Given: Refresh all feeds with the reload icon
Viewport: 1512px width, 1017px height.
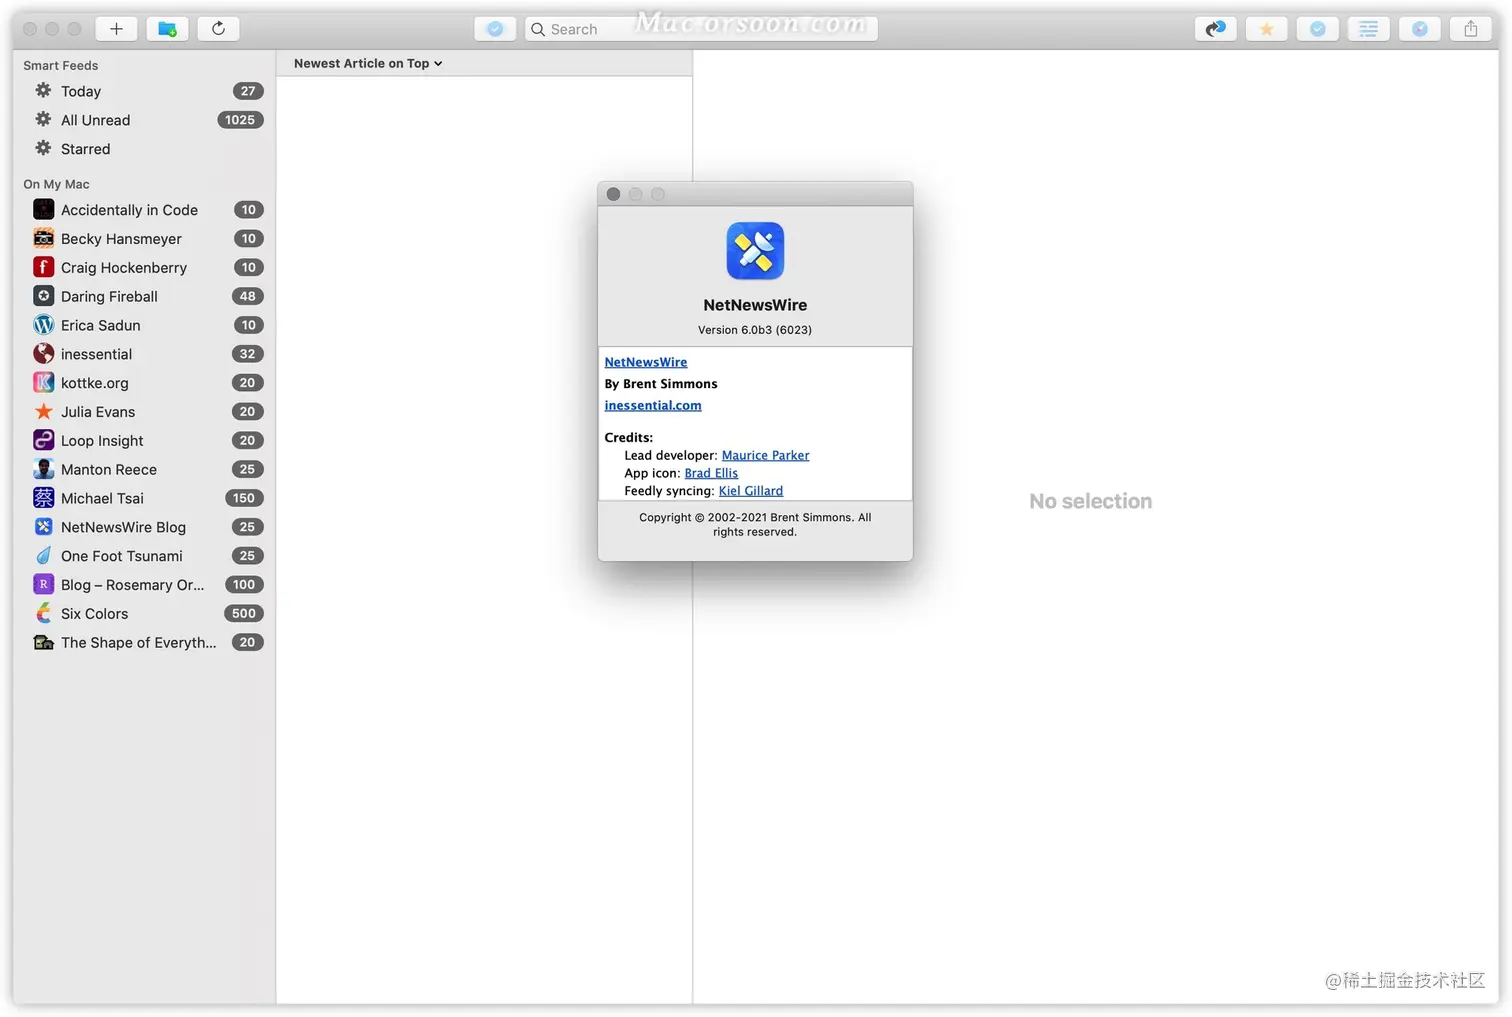Looking at the screenshot, I should tap(218, 29).
